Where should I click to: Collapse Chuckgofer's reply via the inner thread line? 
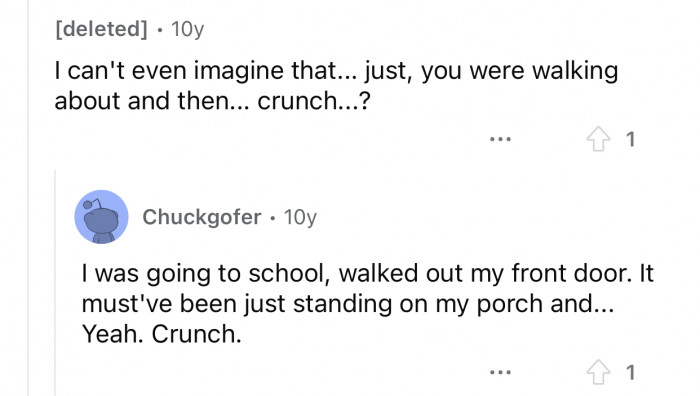click(x=55, y=283)
